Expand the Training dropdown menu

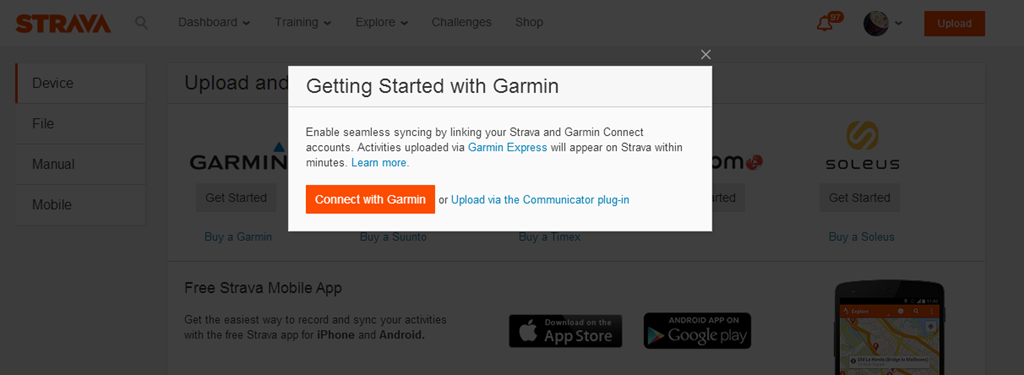pos(303,22)
